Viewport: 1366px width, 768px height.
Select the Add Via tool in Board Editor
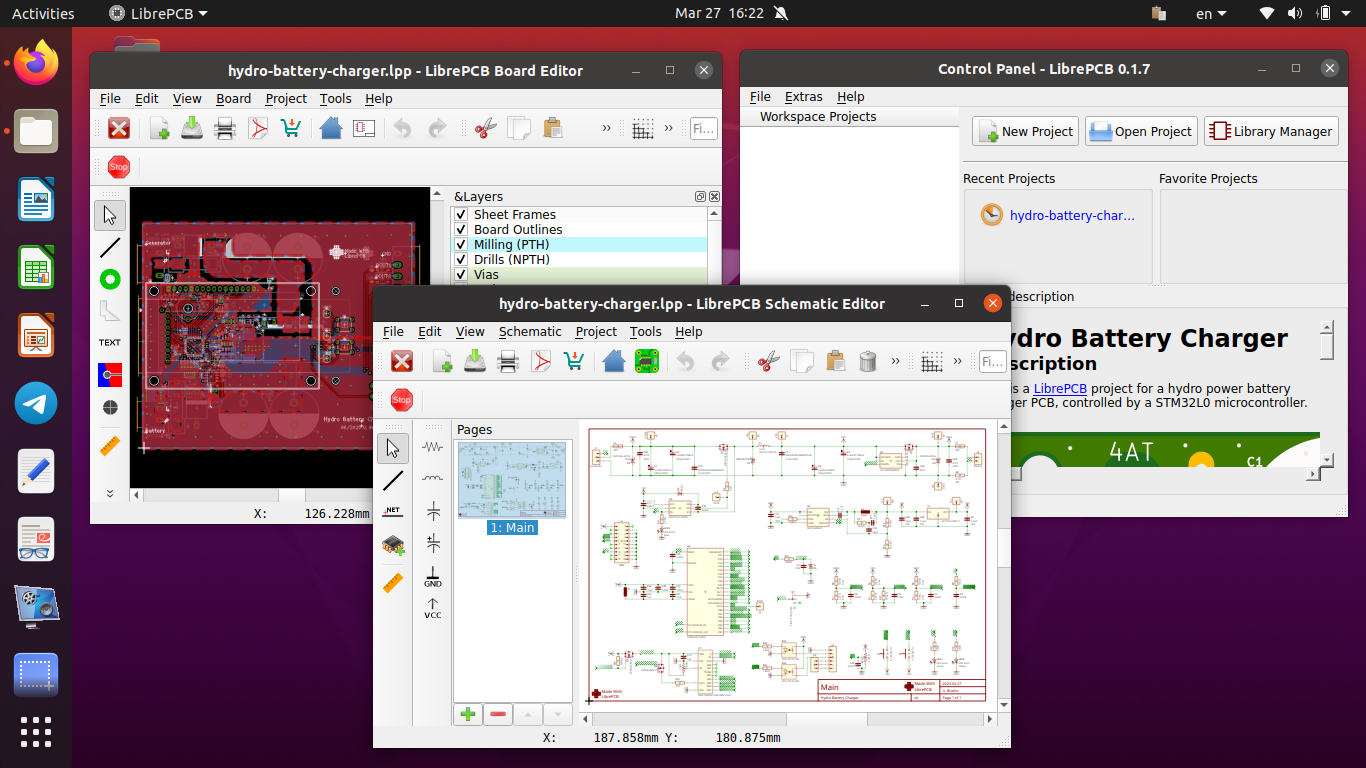pyautogui.click(x=110, y=280)
